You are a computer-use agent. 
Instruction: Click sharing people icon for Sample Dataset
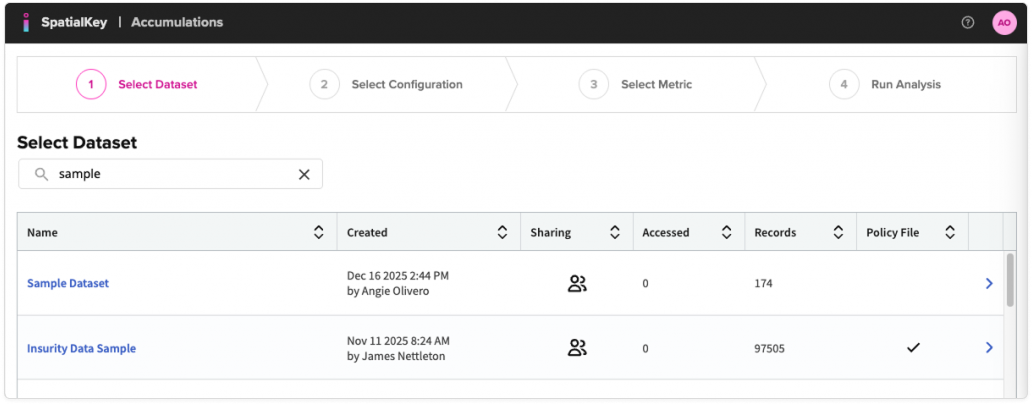tap(577, 283)
